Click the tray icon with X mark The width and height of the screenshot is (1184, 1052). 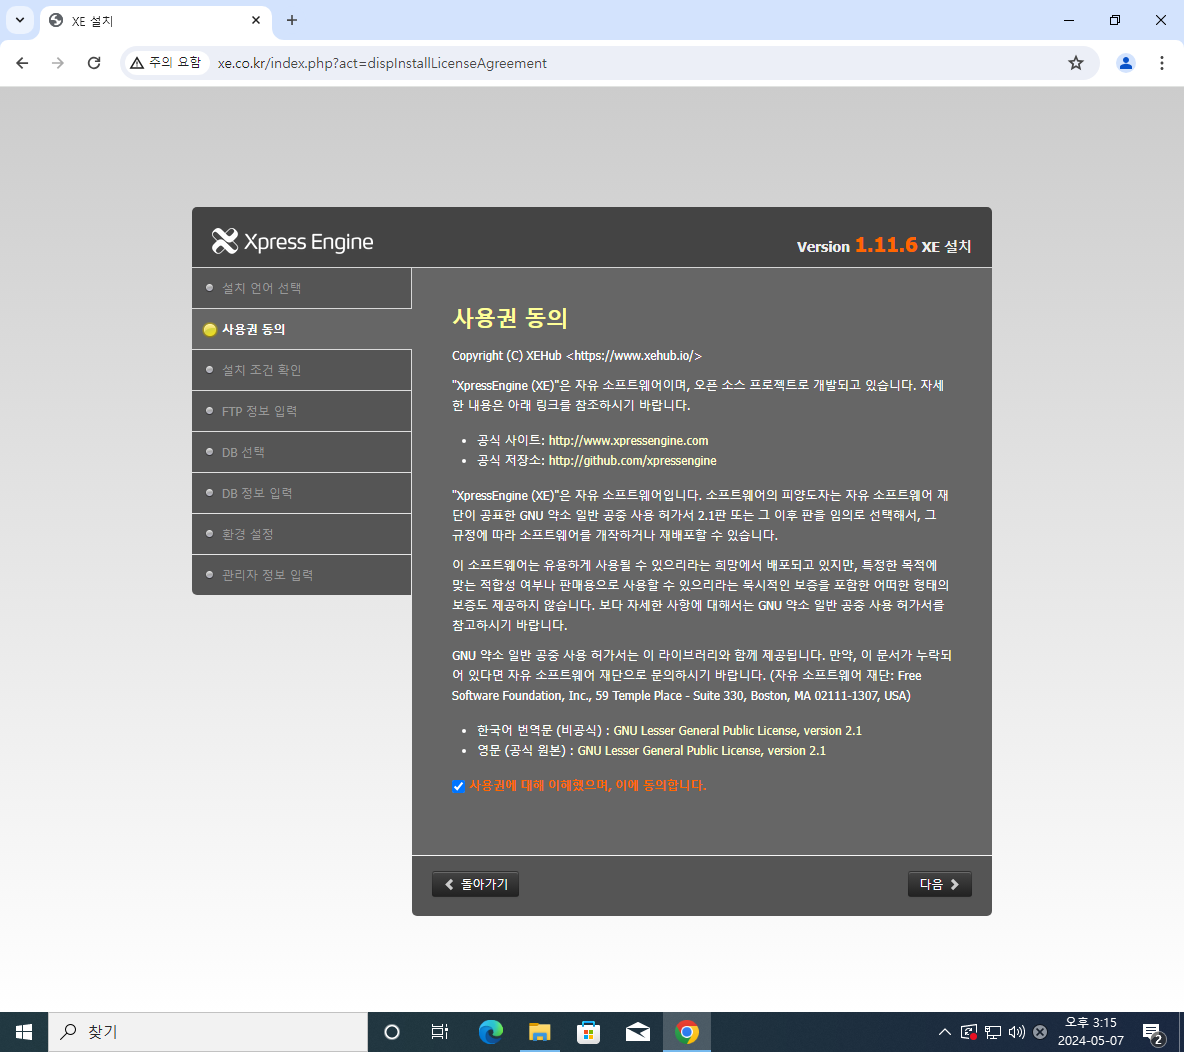tap(1040, 1032)
